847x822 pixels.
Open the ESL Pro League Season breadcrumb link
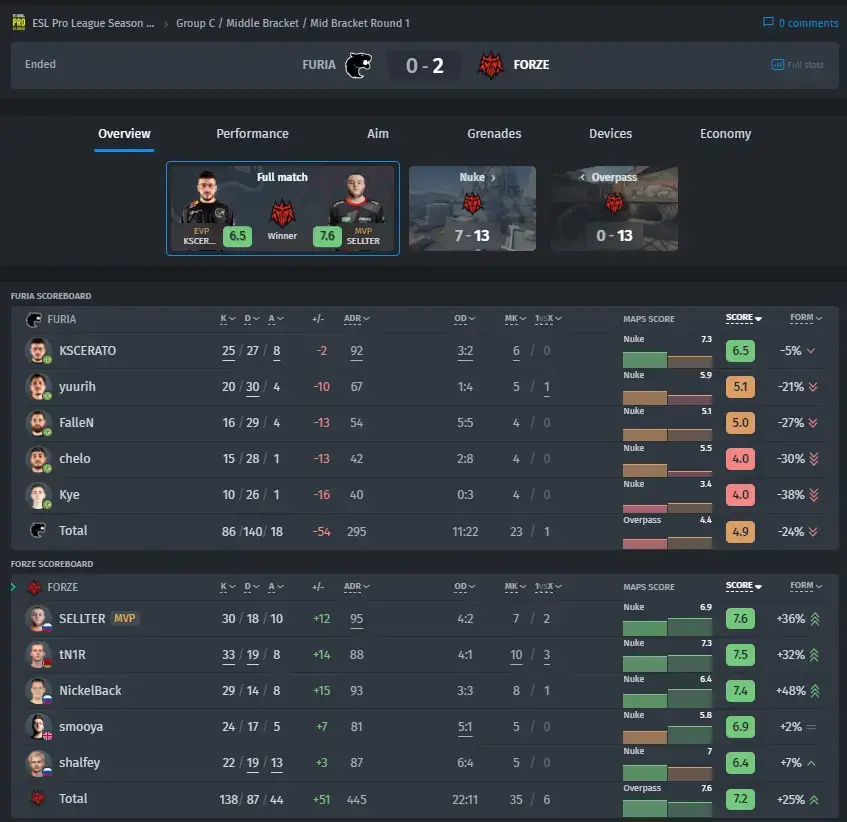tap(93, 23)
